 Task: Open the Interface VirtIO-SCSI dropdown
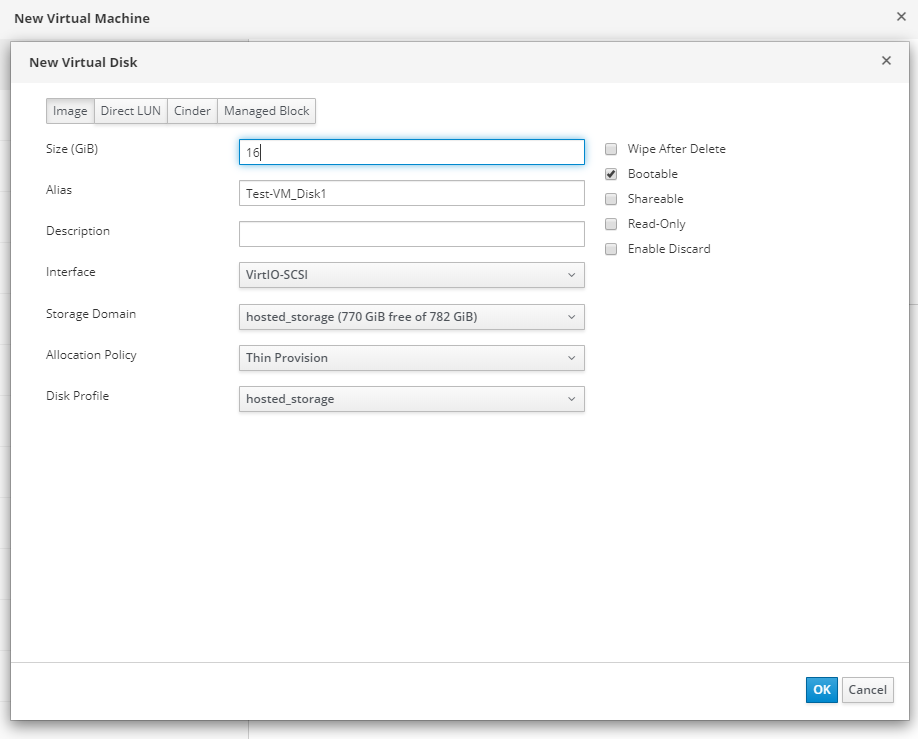[x=411, y=275]
